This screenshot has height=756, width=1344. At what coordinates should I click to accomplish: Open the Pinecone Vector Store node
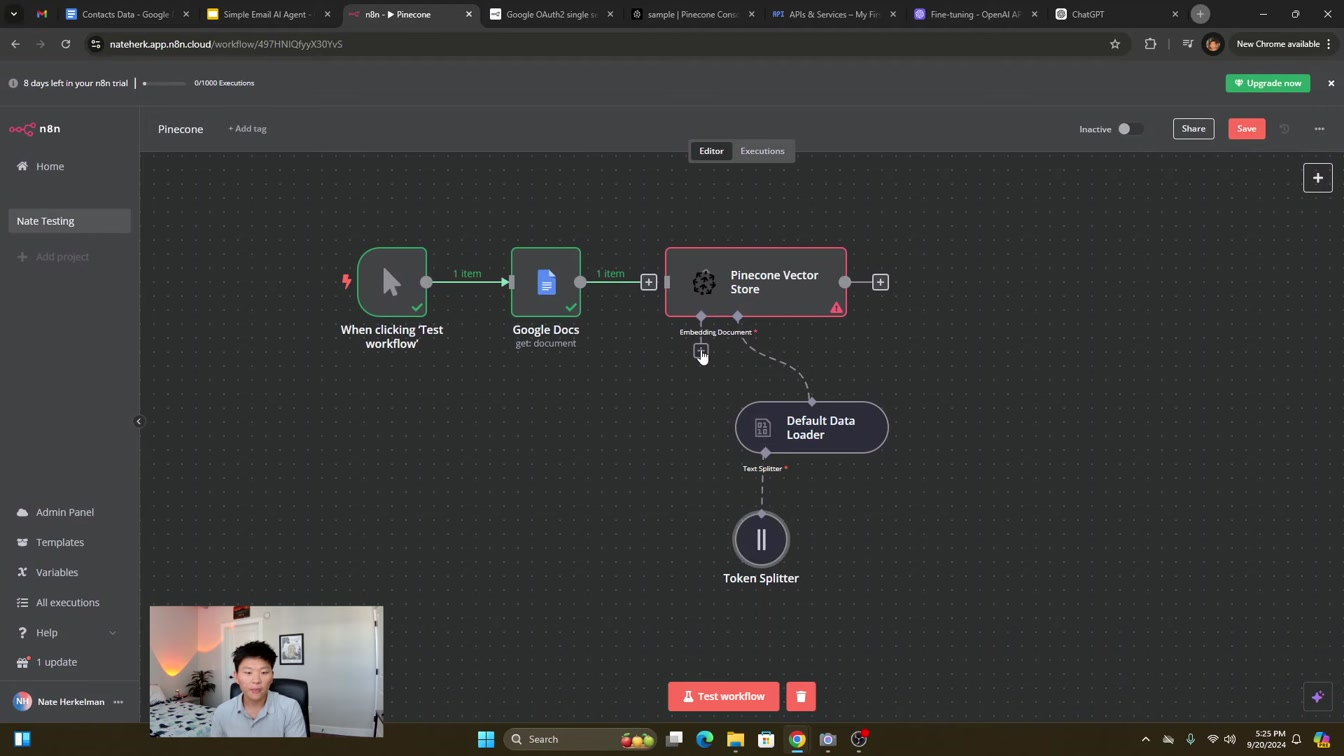(x=756, y=282)
